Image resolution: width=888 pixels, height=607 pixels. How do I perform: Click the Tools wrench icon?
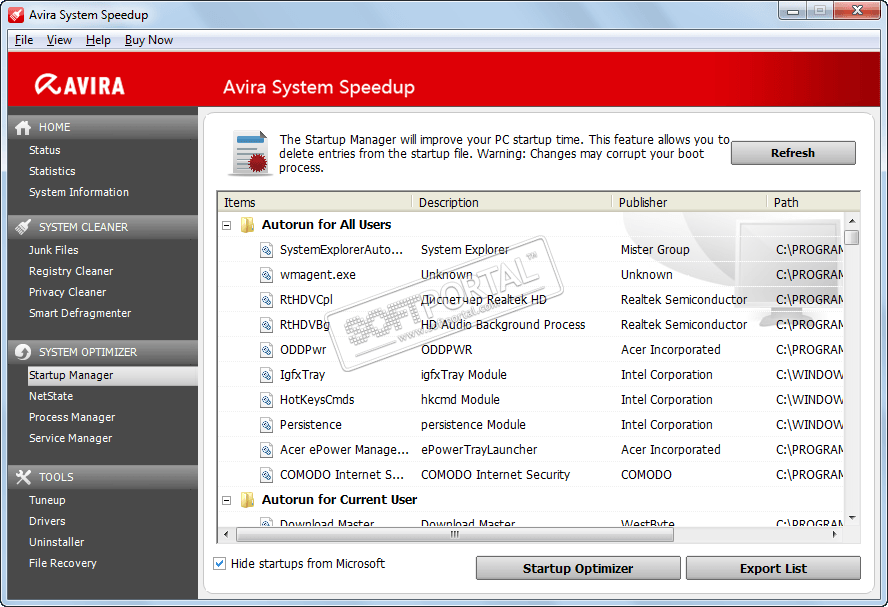pyautogui.click(x=23, y=477)
